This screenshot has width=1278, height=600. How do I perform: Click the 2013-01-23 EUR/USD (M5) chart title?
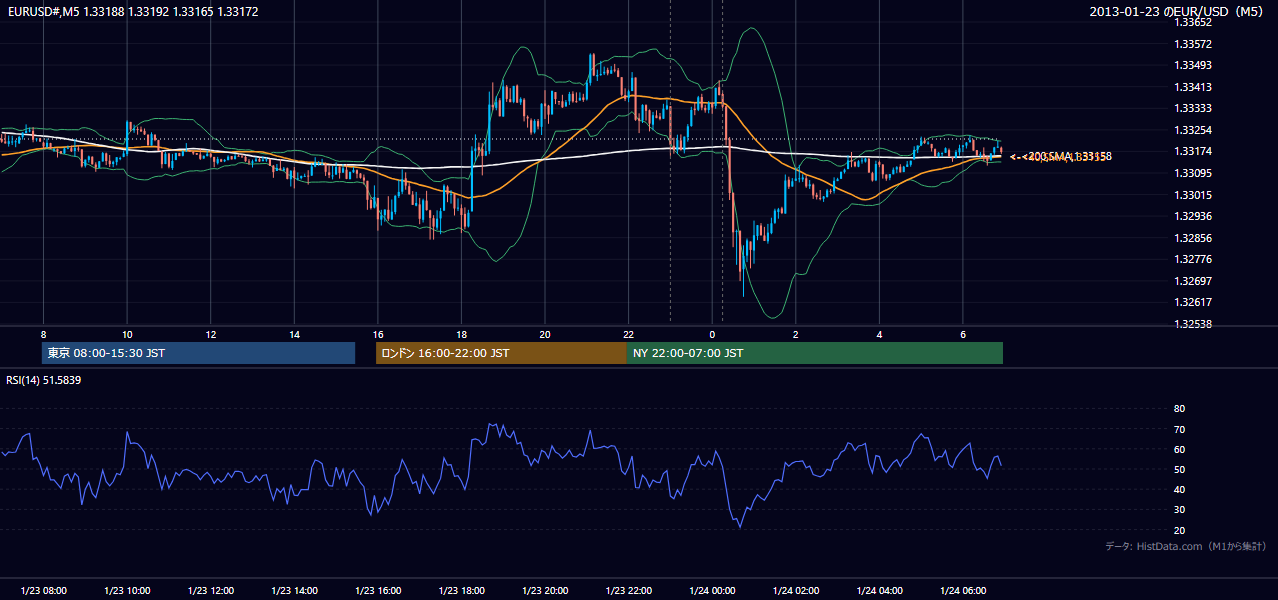(1176, 11)
